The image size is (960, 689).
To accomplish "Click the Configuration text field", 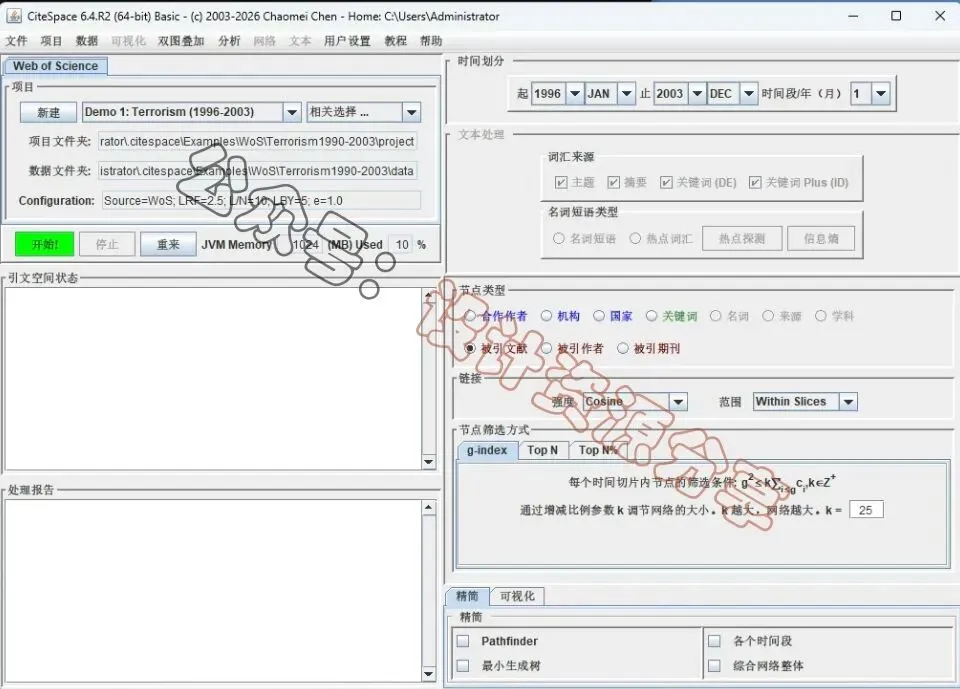I will [261, 200].
